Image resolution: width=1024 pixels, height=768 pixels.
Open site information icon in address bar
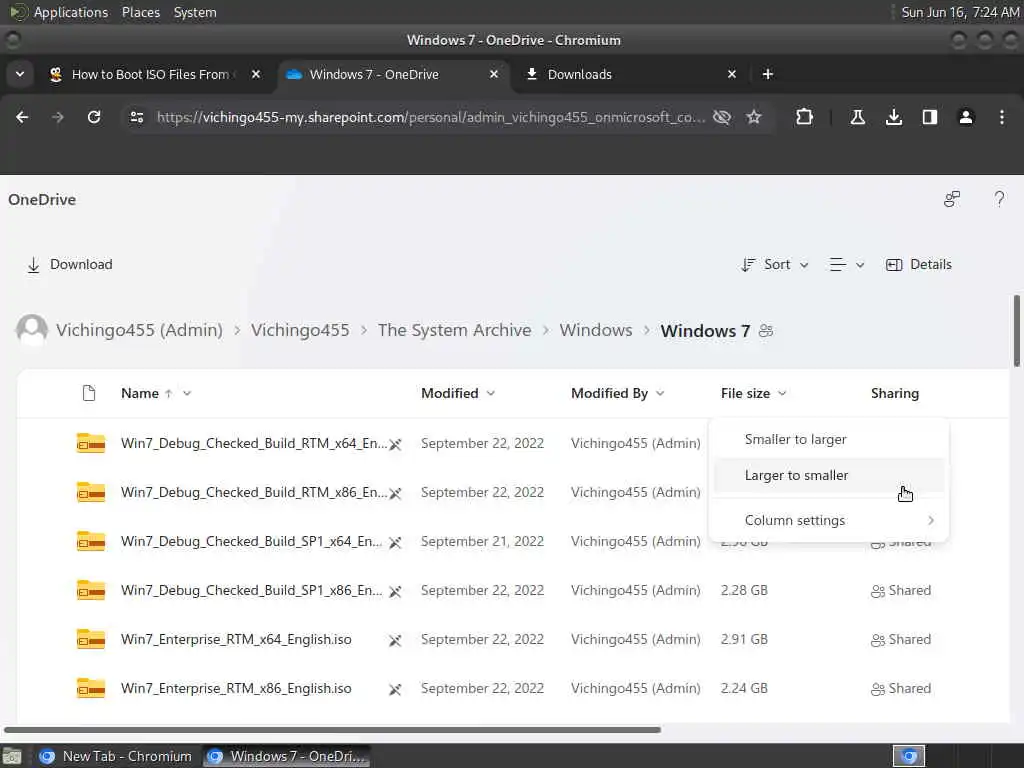[136, 117]
